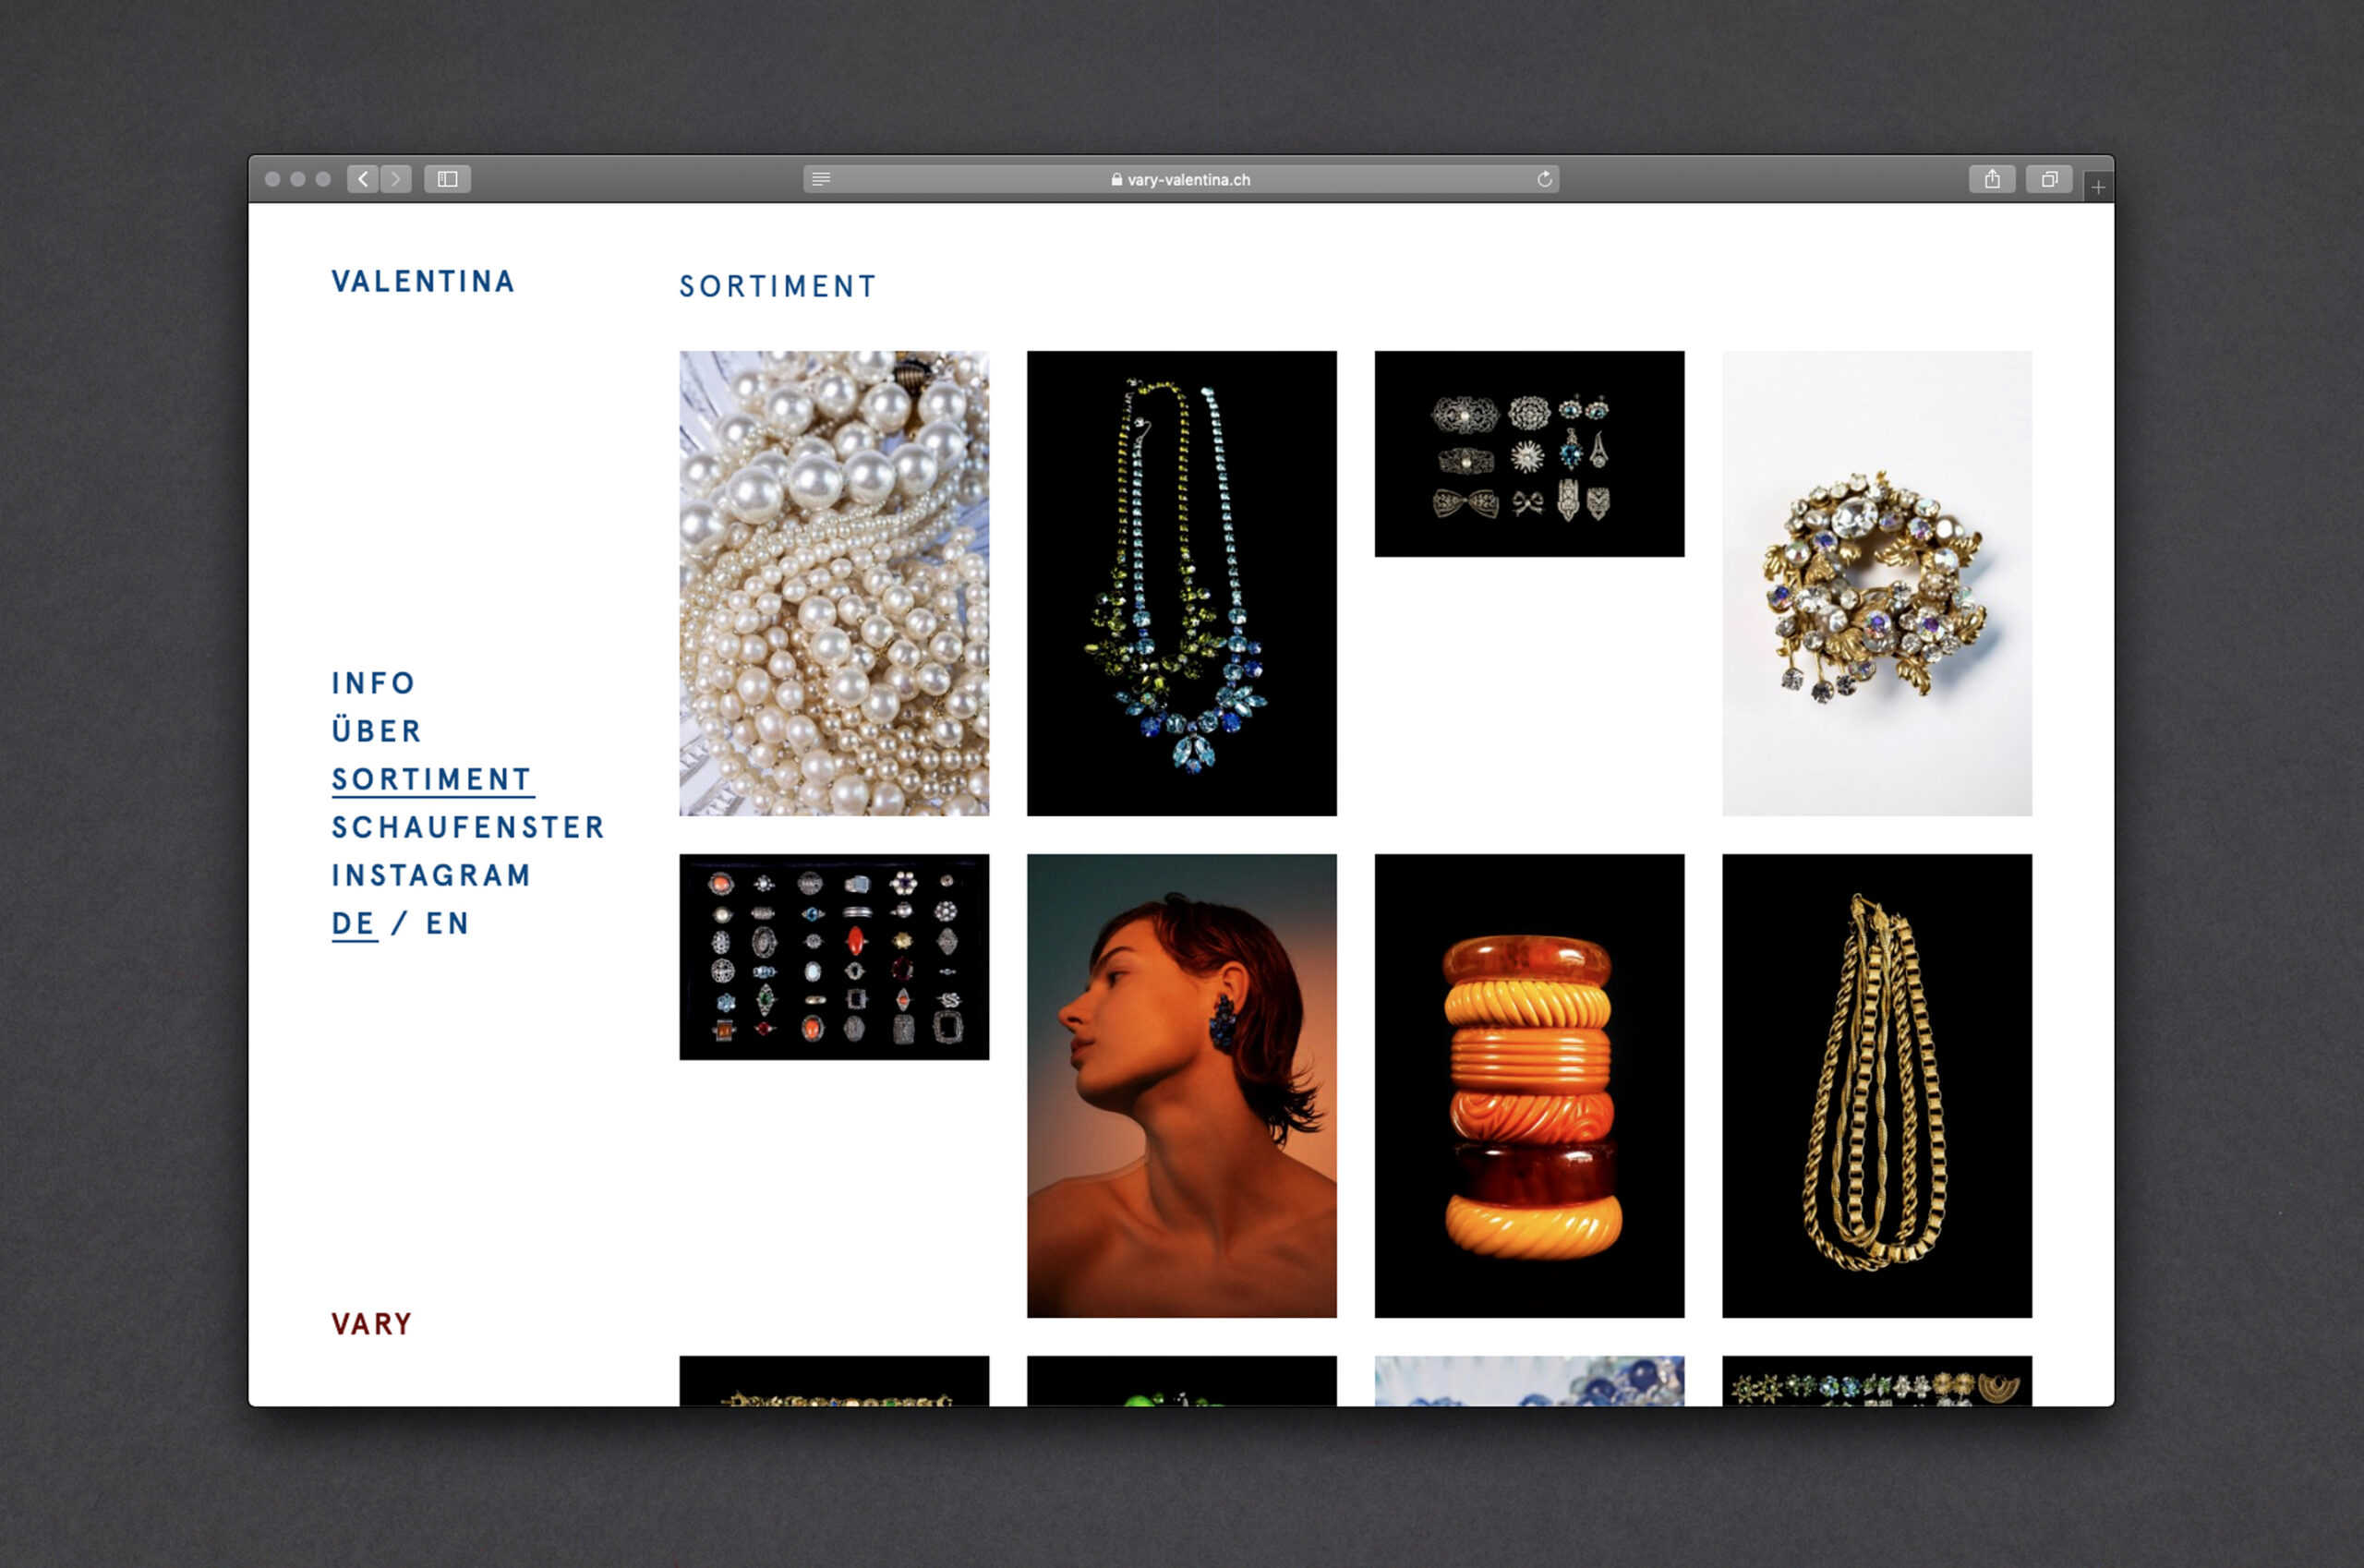Go to the ÜBER page

(376, 731)
